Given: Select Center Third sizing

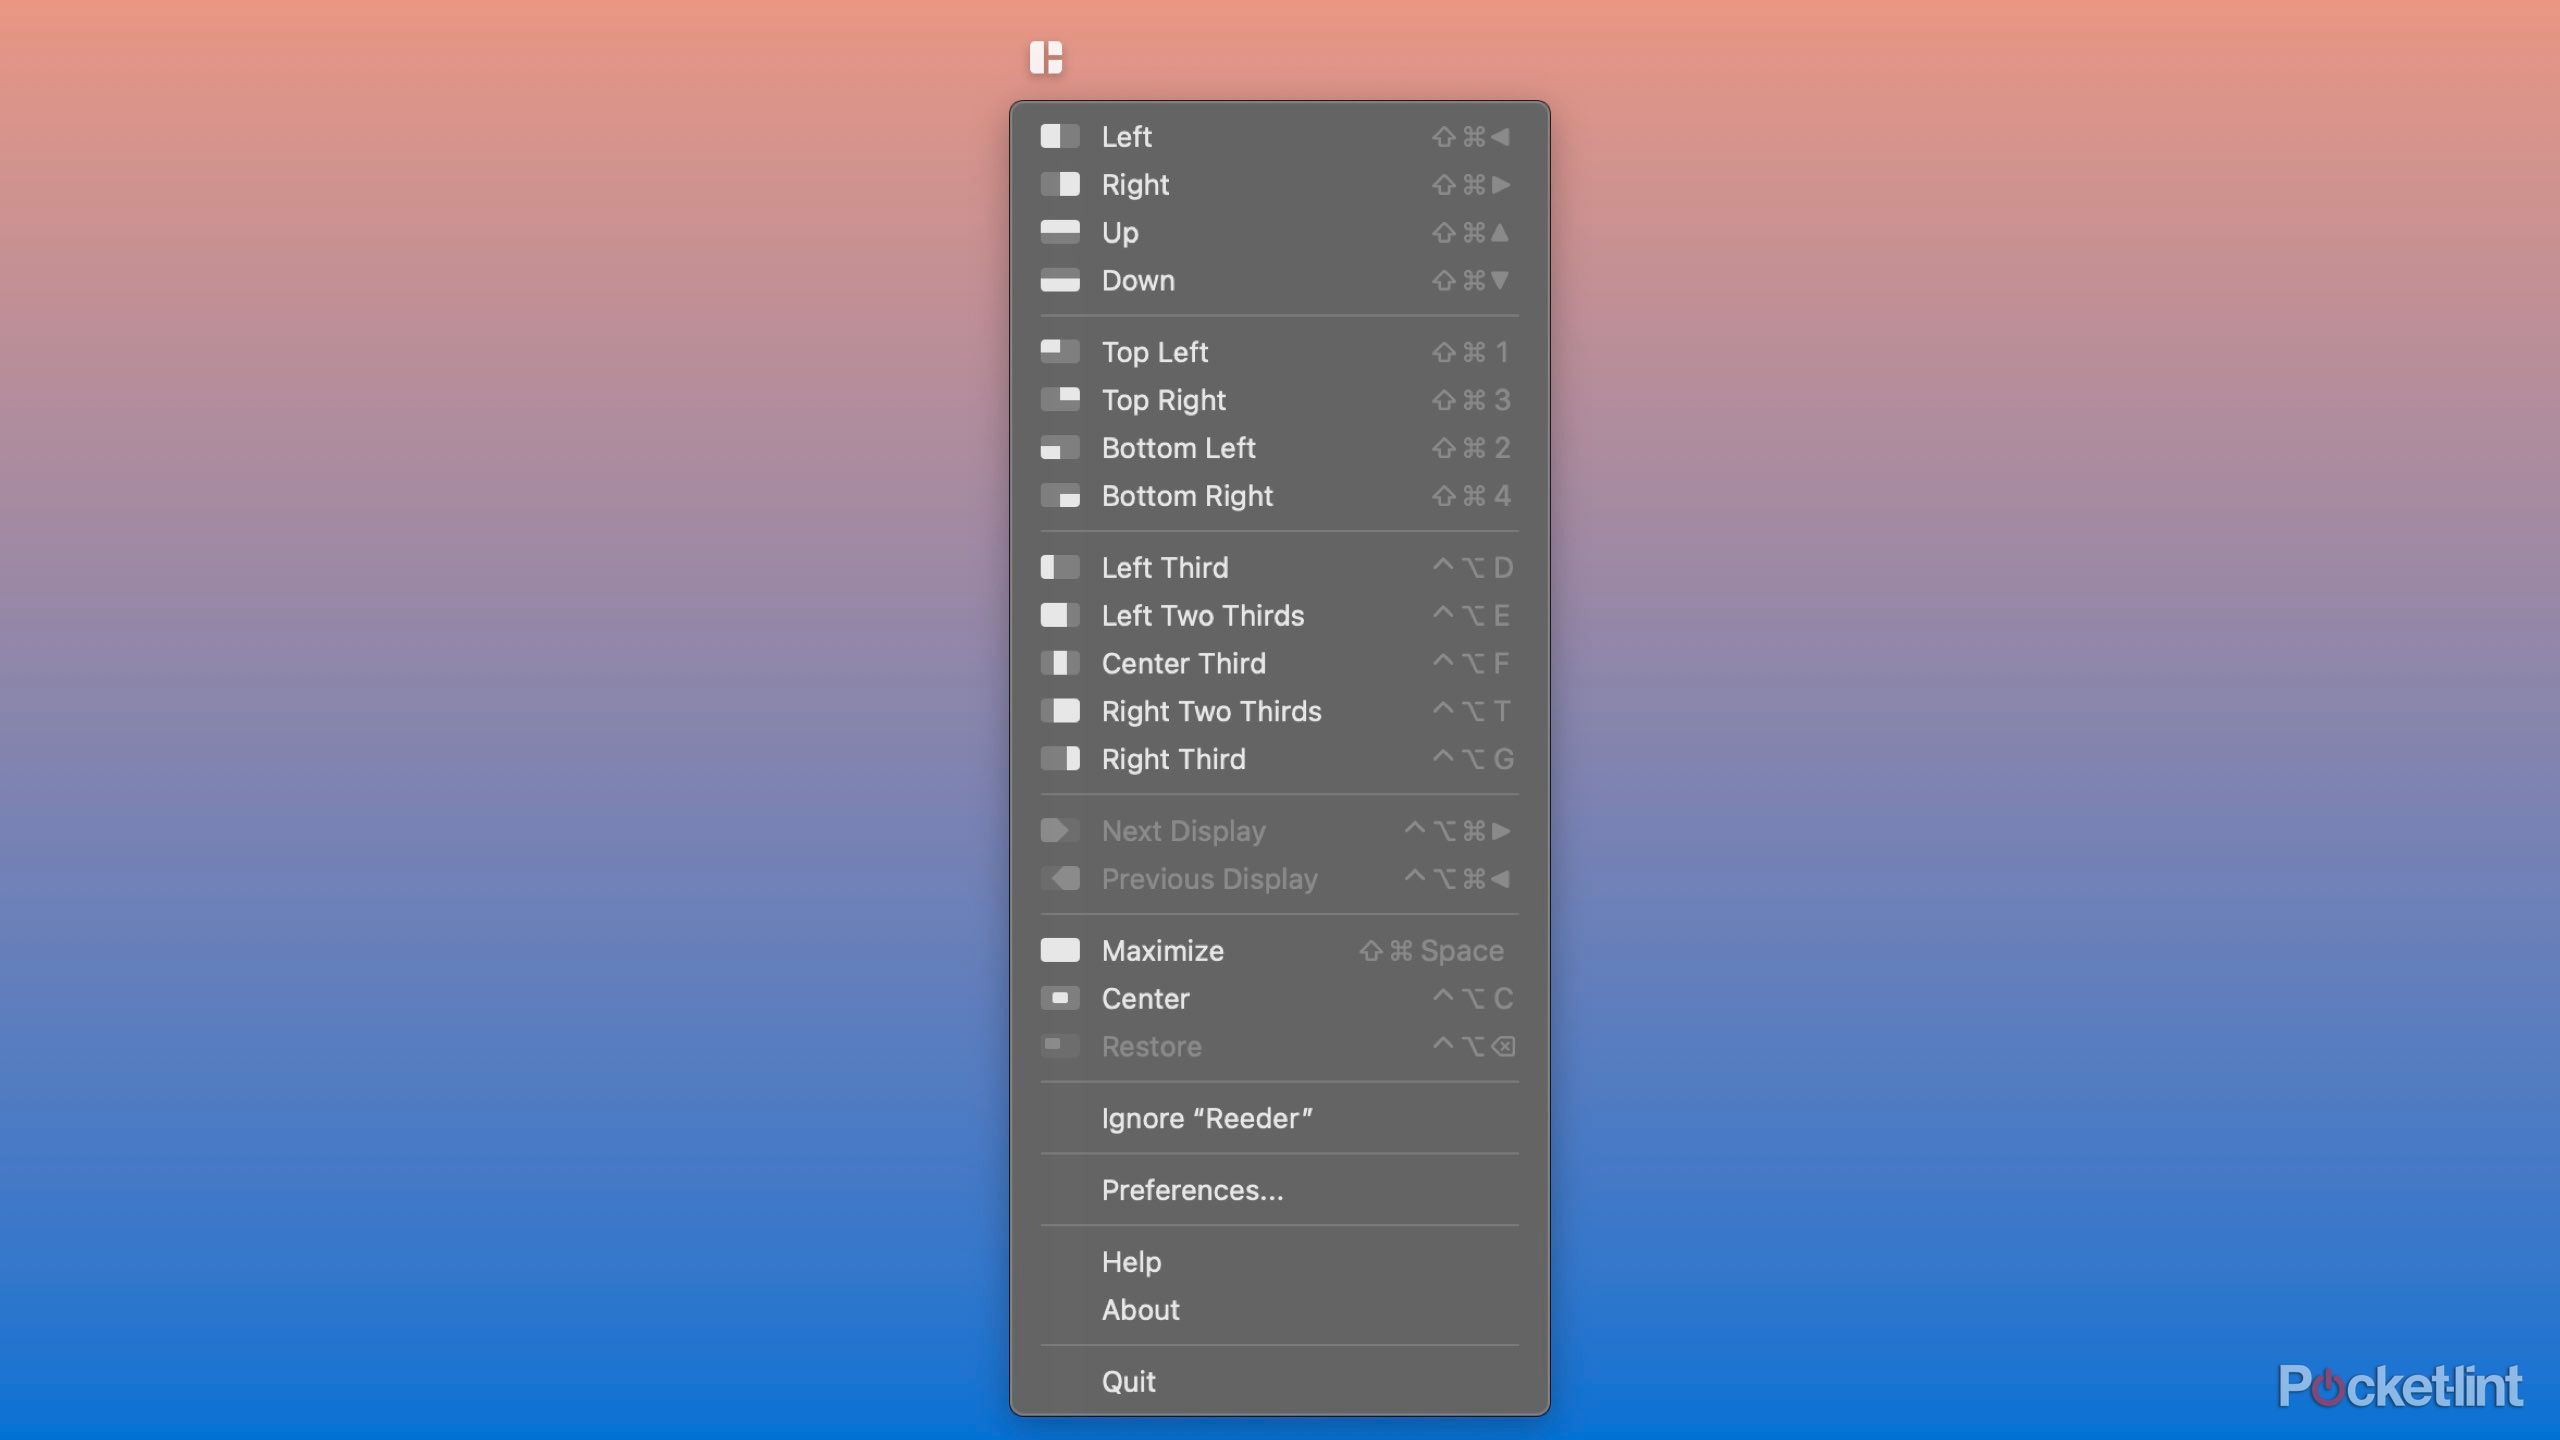Looking at the screenshot, I should pos(1184,663).
